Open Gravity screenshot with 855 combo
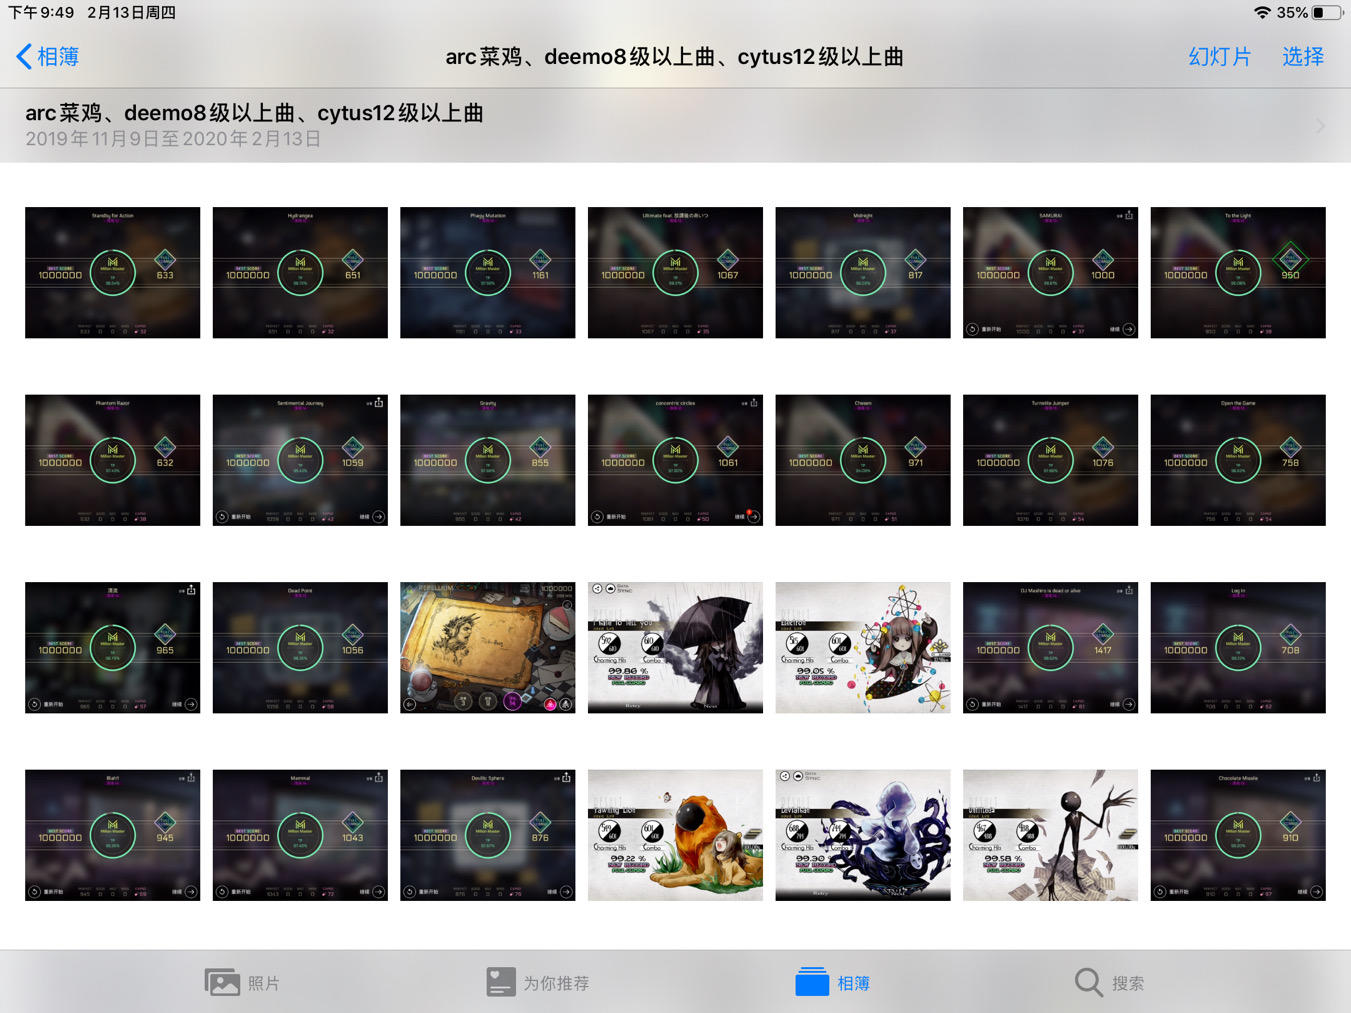1351x1013 pixels. pos(488,460)
